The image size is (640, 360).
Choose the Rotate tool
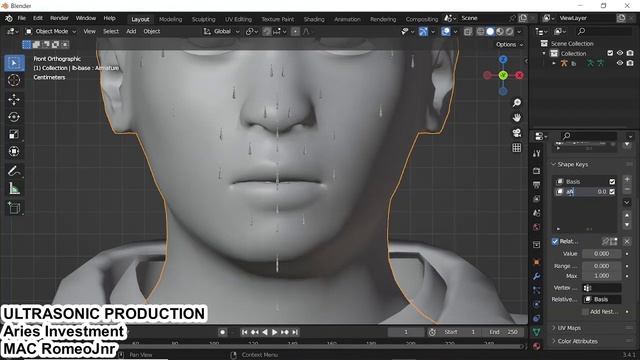(x=14, y=117)
